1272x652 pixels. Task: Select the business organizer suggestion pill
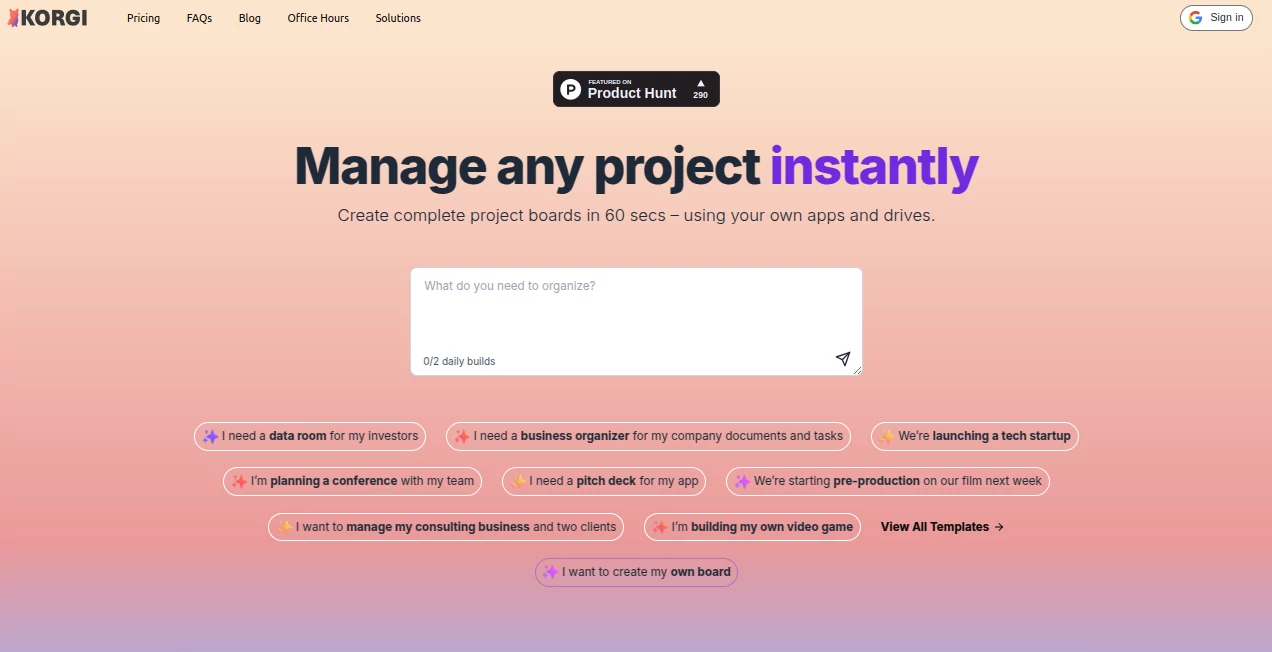click(648, 436)
